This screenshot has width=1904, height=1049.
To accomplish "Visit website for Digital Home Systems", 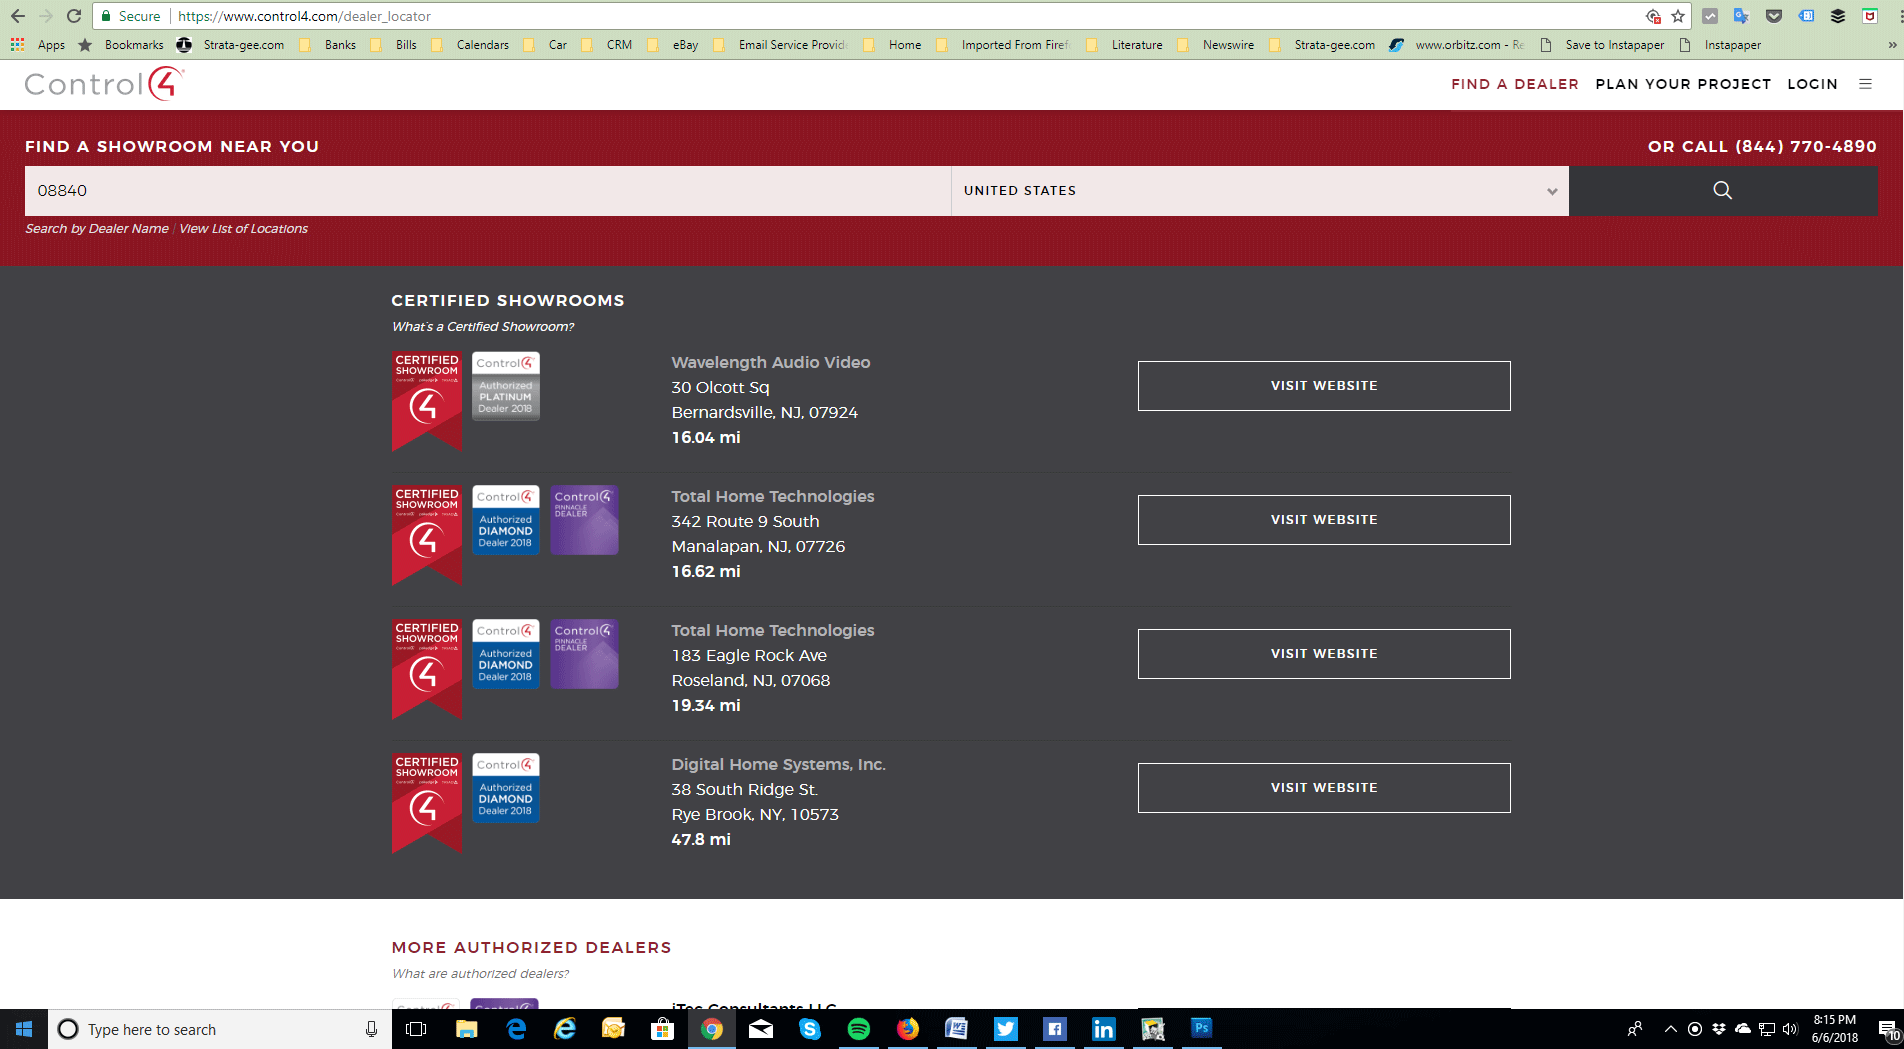I will (1324, 788).
